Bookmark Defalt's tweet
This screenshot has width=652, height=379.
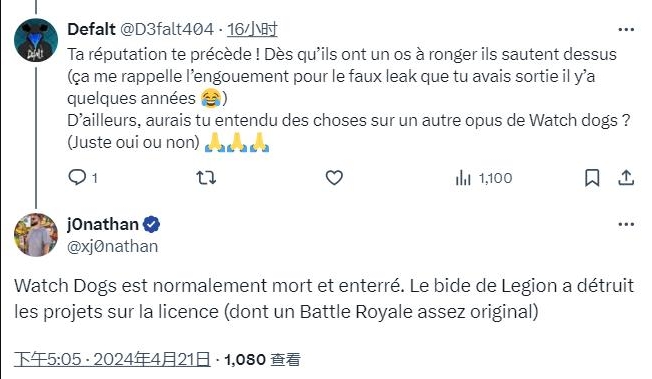pos(592,178)
